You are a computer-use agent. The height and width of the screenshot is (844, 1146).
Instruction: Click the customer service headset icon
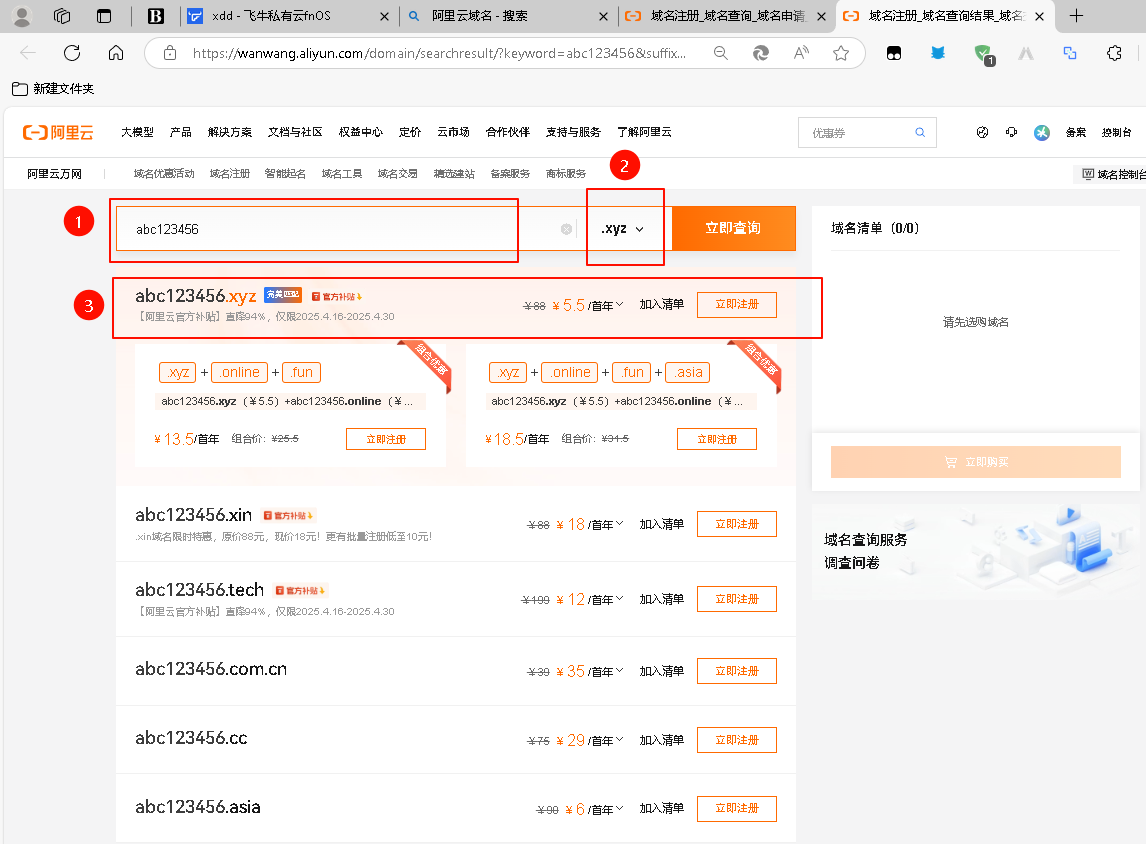[x=1012, y=132]
